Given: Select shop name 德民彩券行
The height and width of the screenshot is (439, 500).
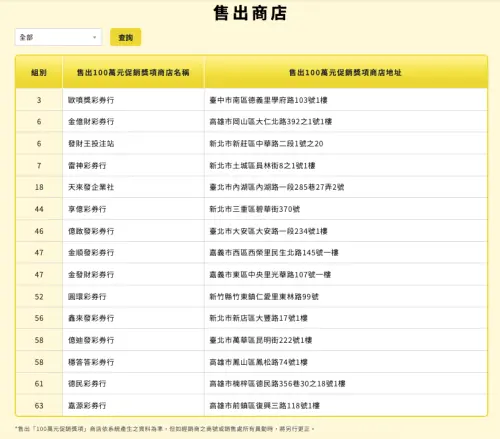Looking at the screenshot, I should pos(87,384).
